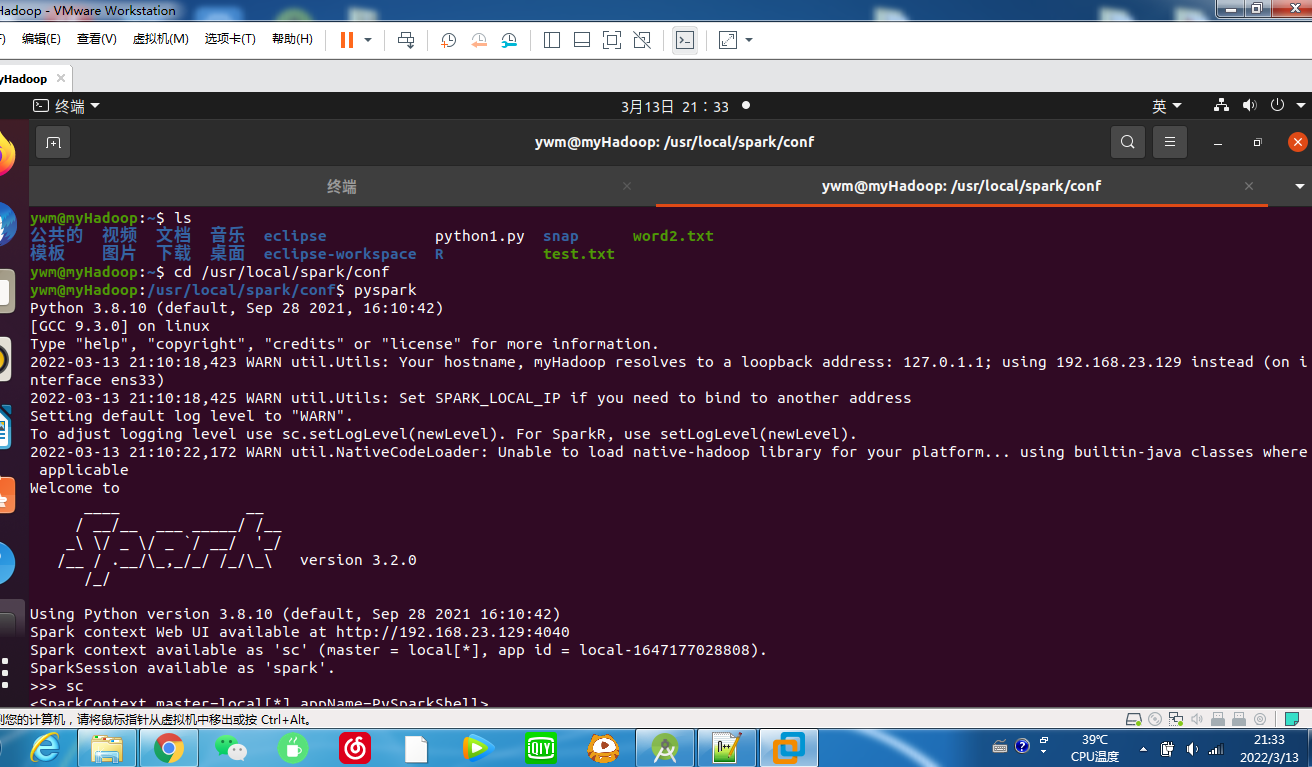Viewport: 1312px width, 767px height.
Task: Open the 编辑(E) menu
Action: (x=41, y=39)
